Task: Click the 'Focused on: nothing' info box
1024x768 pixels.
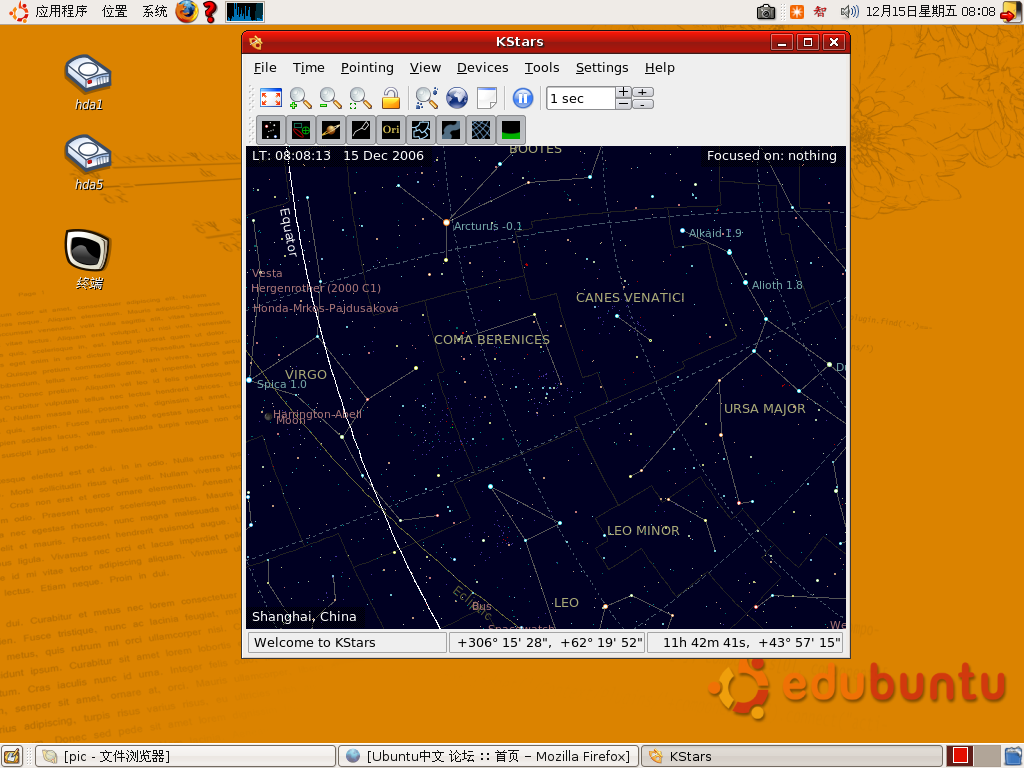Action: click(x=771, y=155)
